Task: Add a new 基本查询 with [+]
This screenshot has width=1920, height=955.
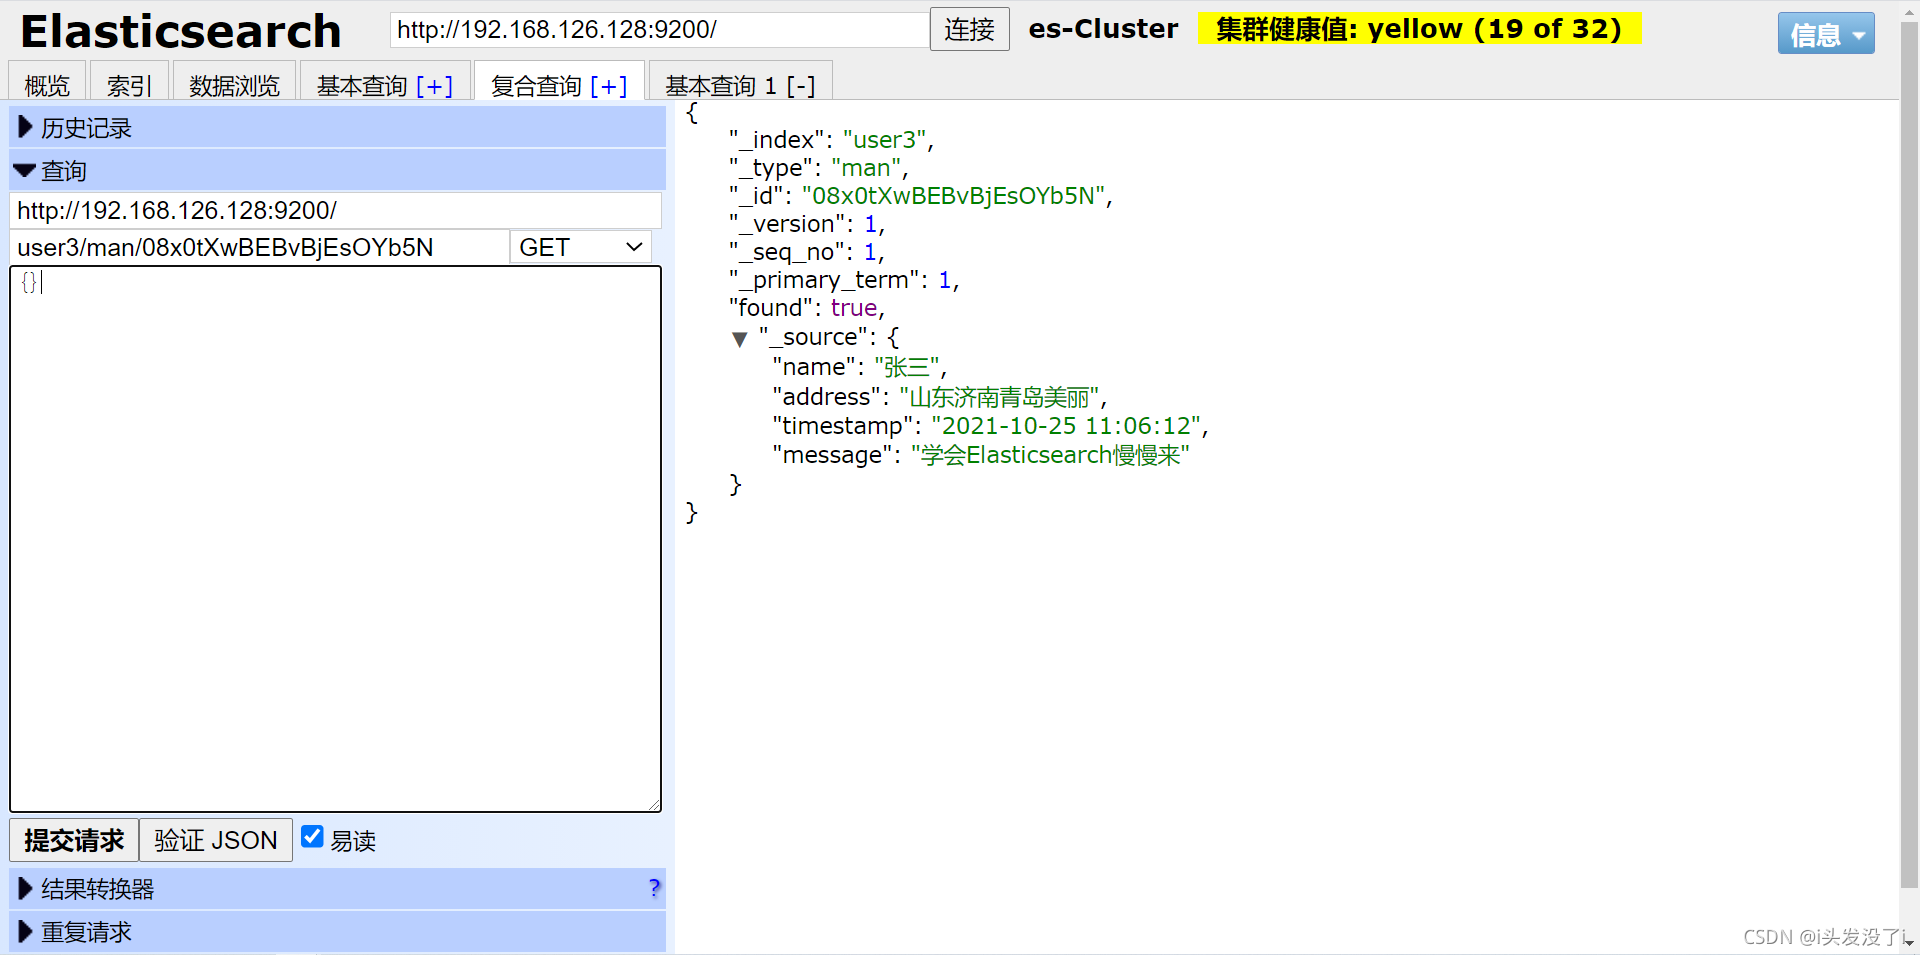Action: tap(435, 86)
